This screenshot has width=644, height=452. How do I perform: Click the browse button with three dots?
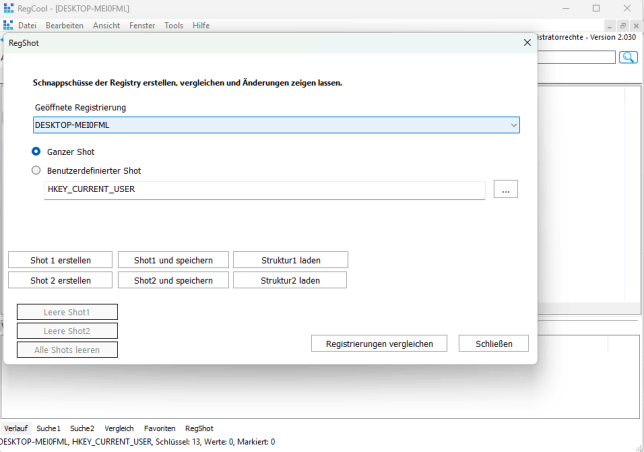pyautogui.click(x=506, y=189)
